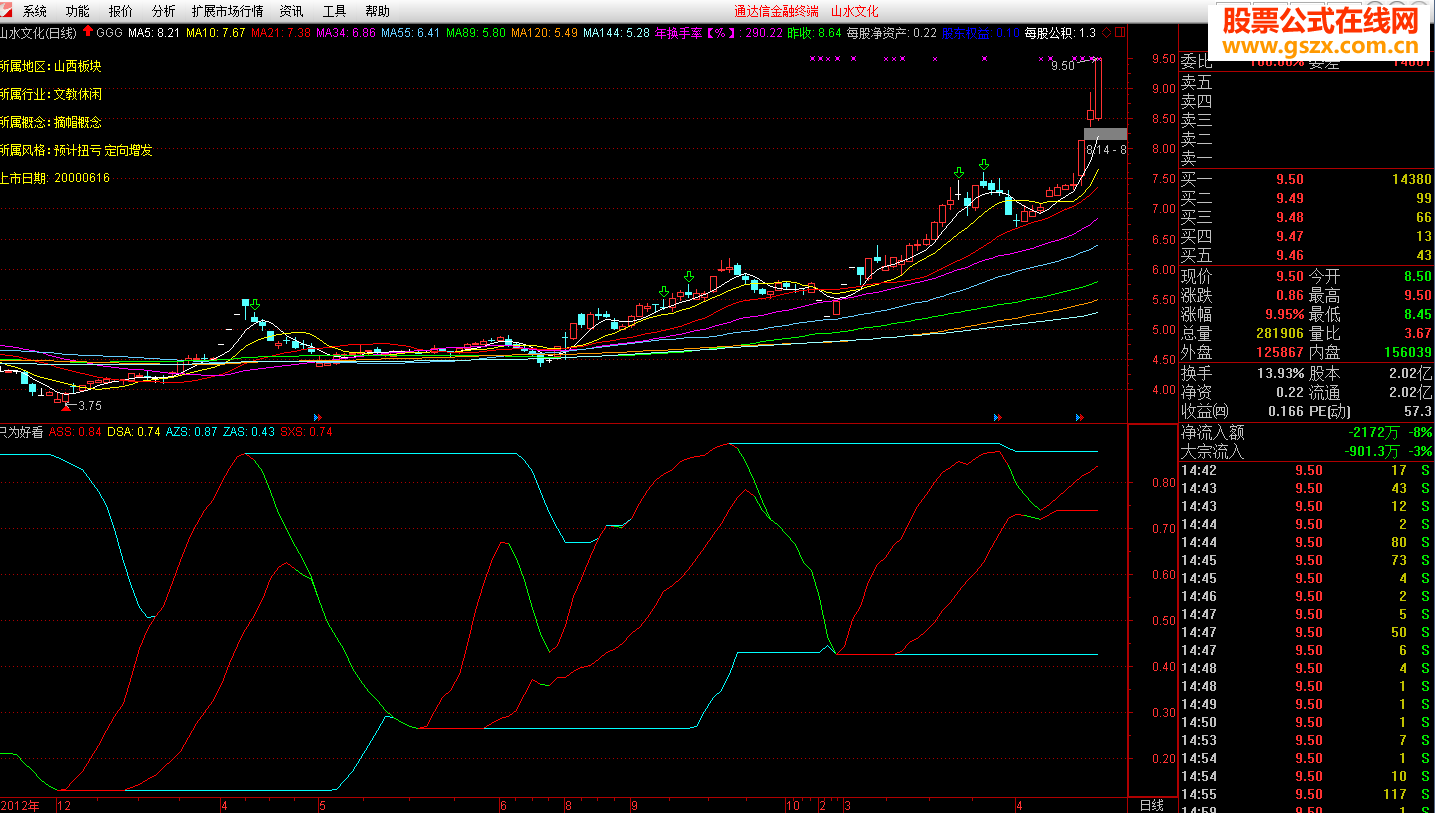Click the MA5: 8.21 label
The image size is (1435, 813).
[155, 33]
